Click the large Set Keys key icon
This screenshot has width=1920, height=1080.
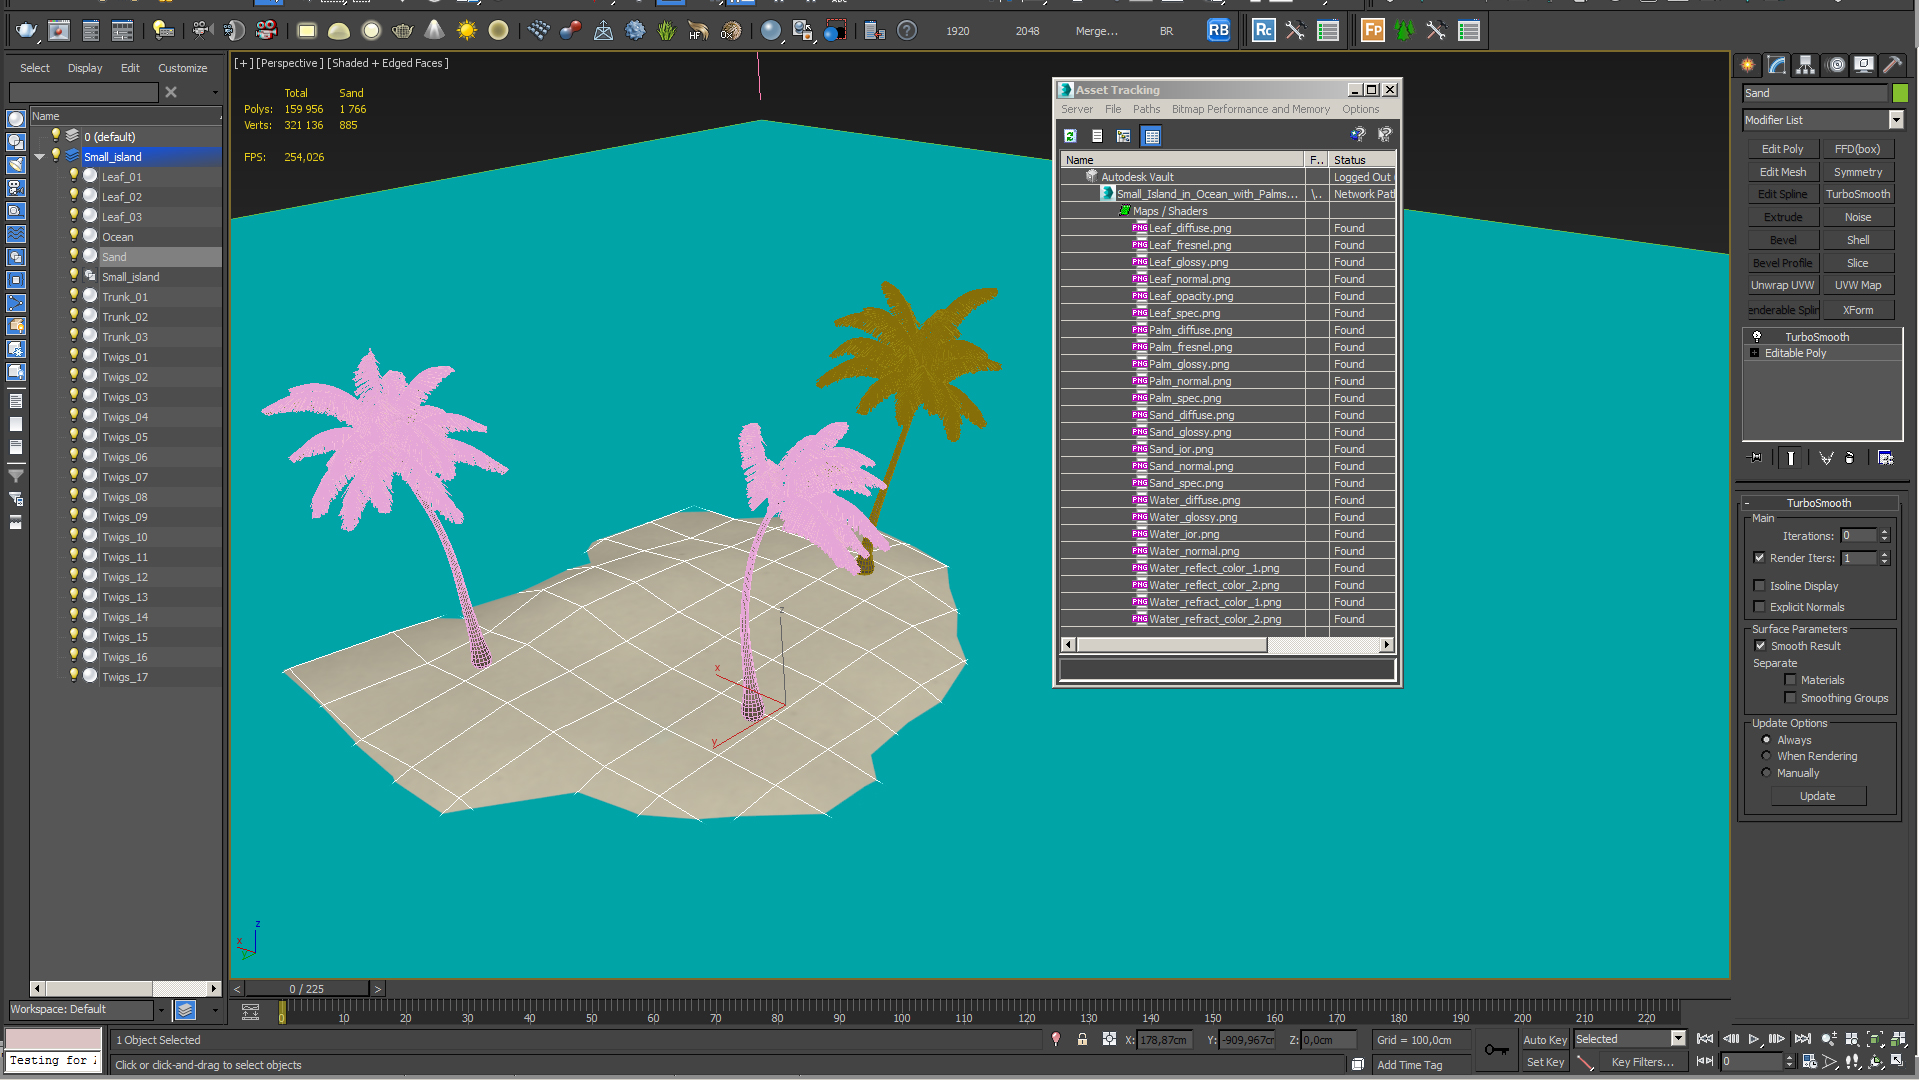pyautogui.click(x=1496, y=1050)
